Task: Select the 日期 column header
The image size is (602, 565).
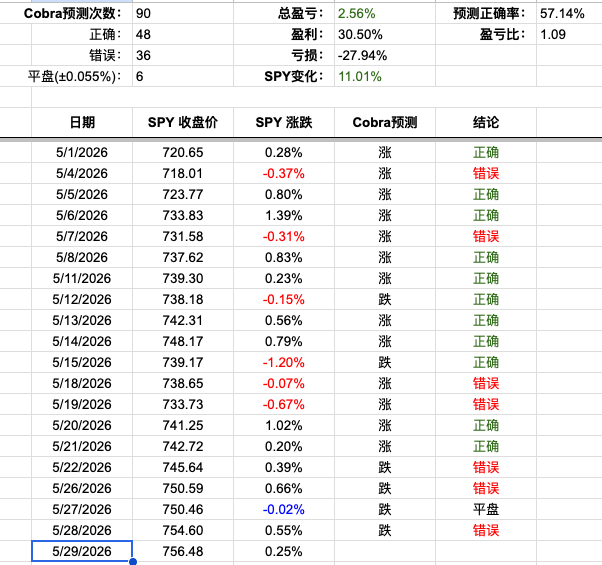Action: tap(82, 122)
